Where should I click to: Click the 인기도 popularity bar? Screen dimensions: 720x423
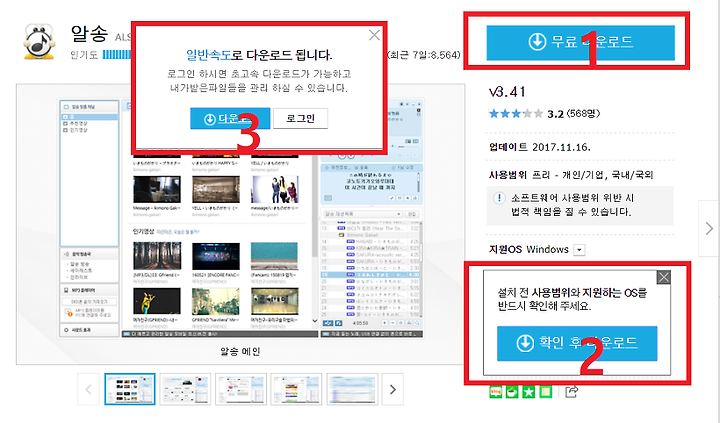click(117, 55)
